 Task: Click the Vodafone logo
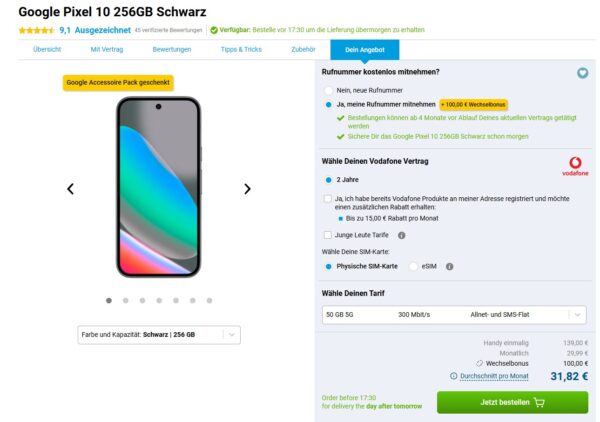575,166
